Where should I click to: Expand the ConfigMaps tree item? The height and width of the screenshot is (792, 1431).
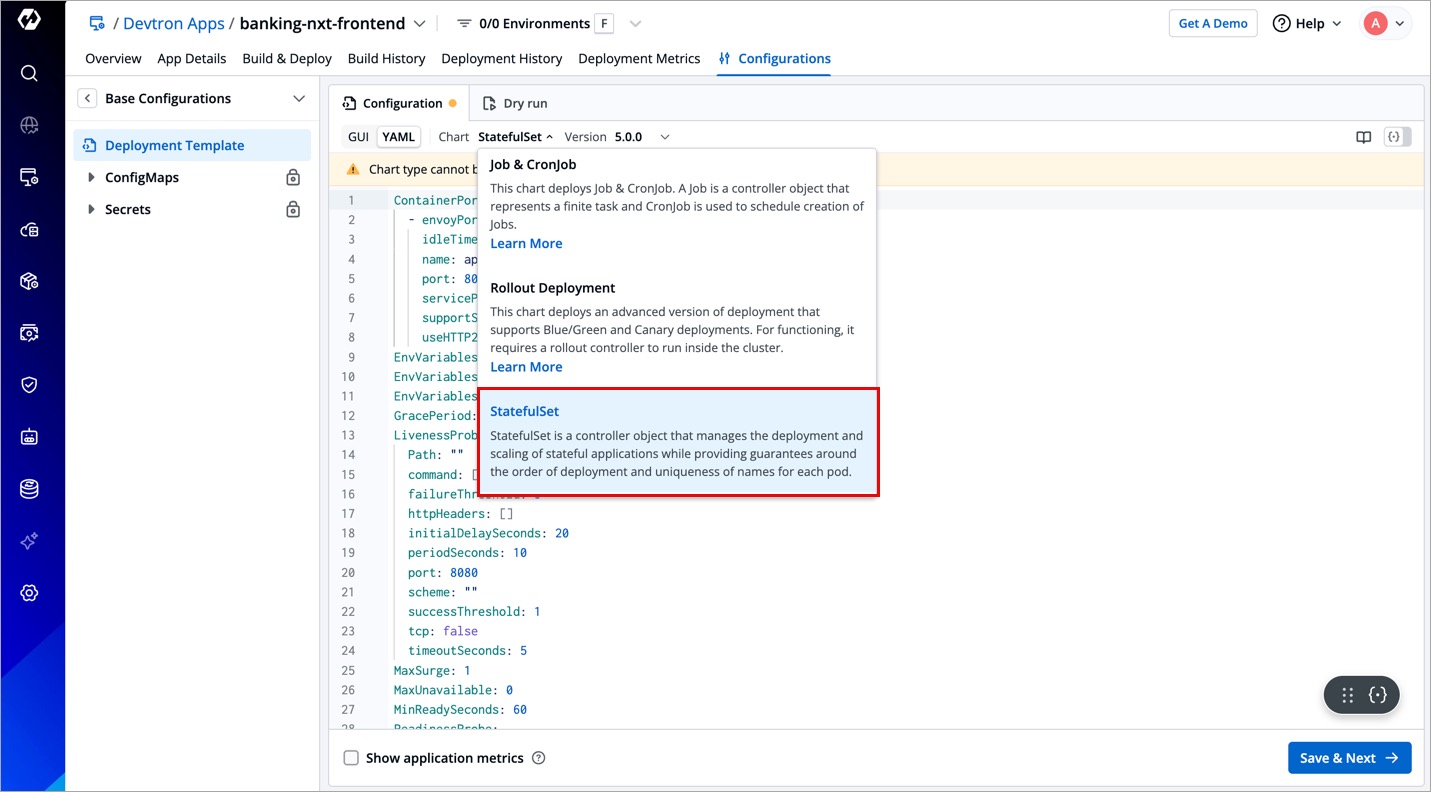pos(91,178)
